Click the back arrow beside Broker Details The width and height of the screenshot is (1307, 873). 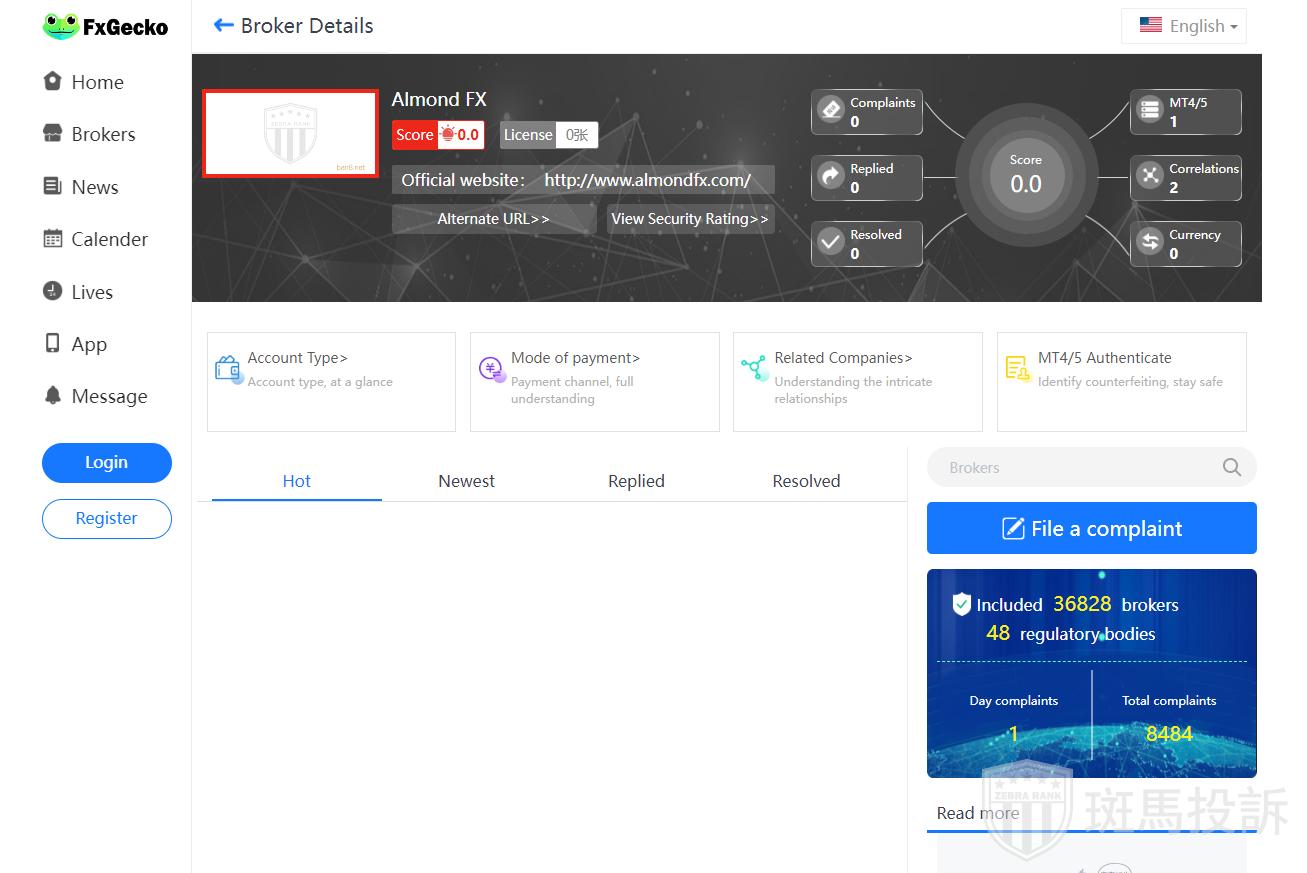pyautogui.click(x=224, y=26)
